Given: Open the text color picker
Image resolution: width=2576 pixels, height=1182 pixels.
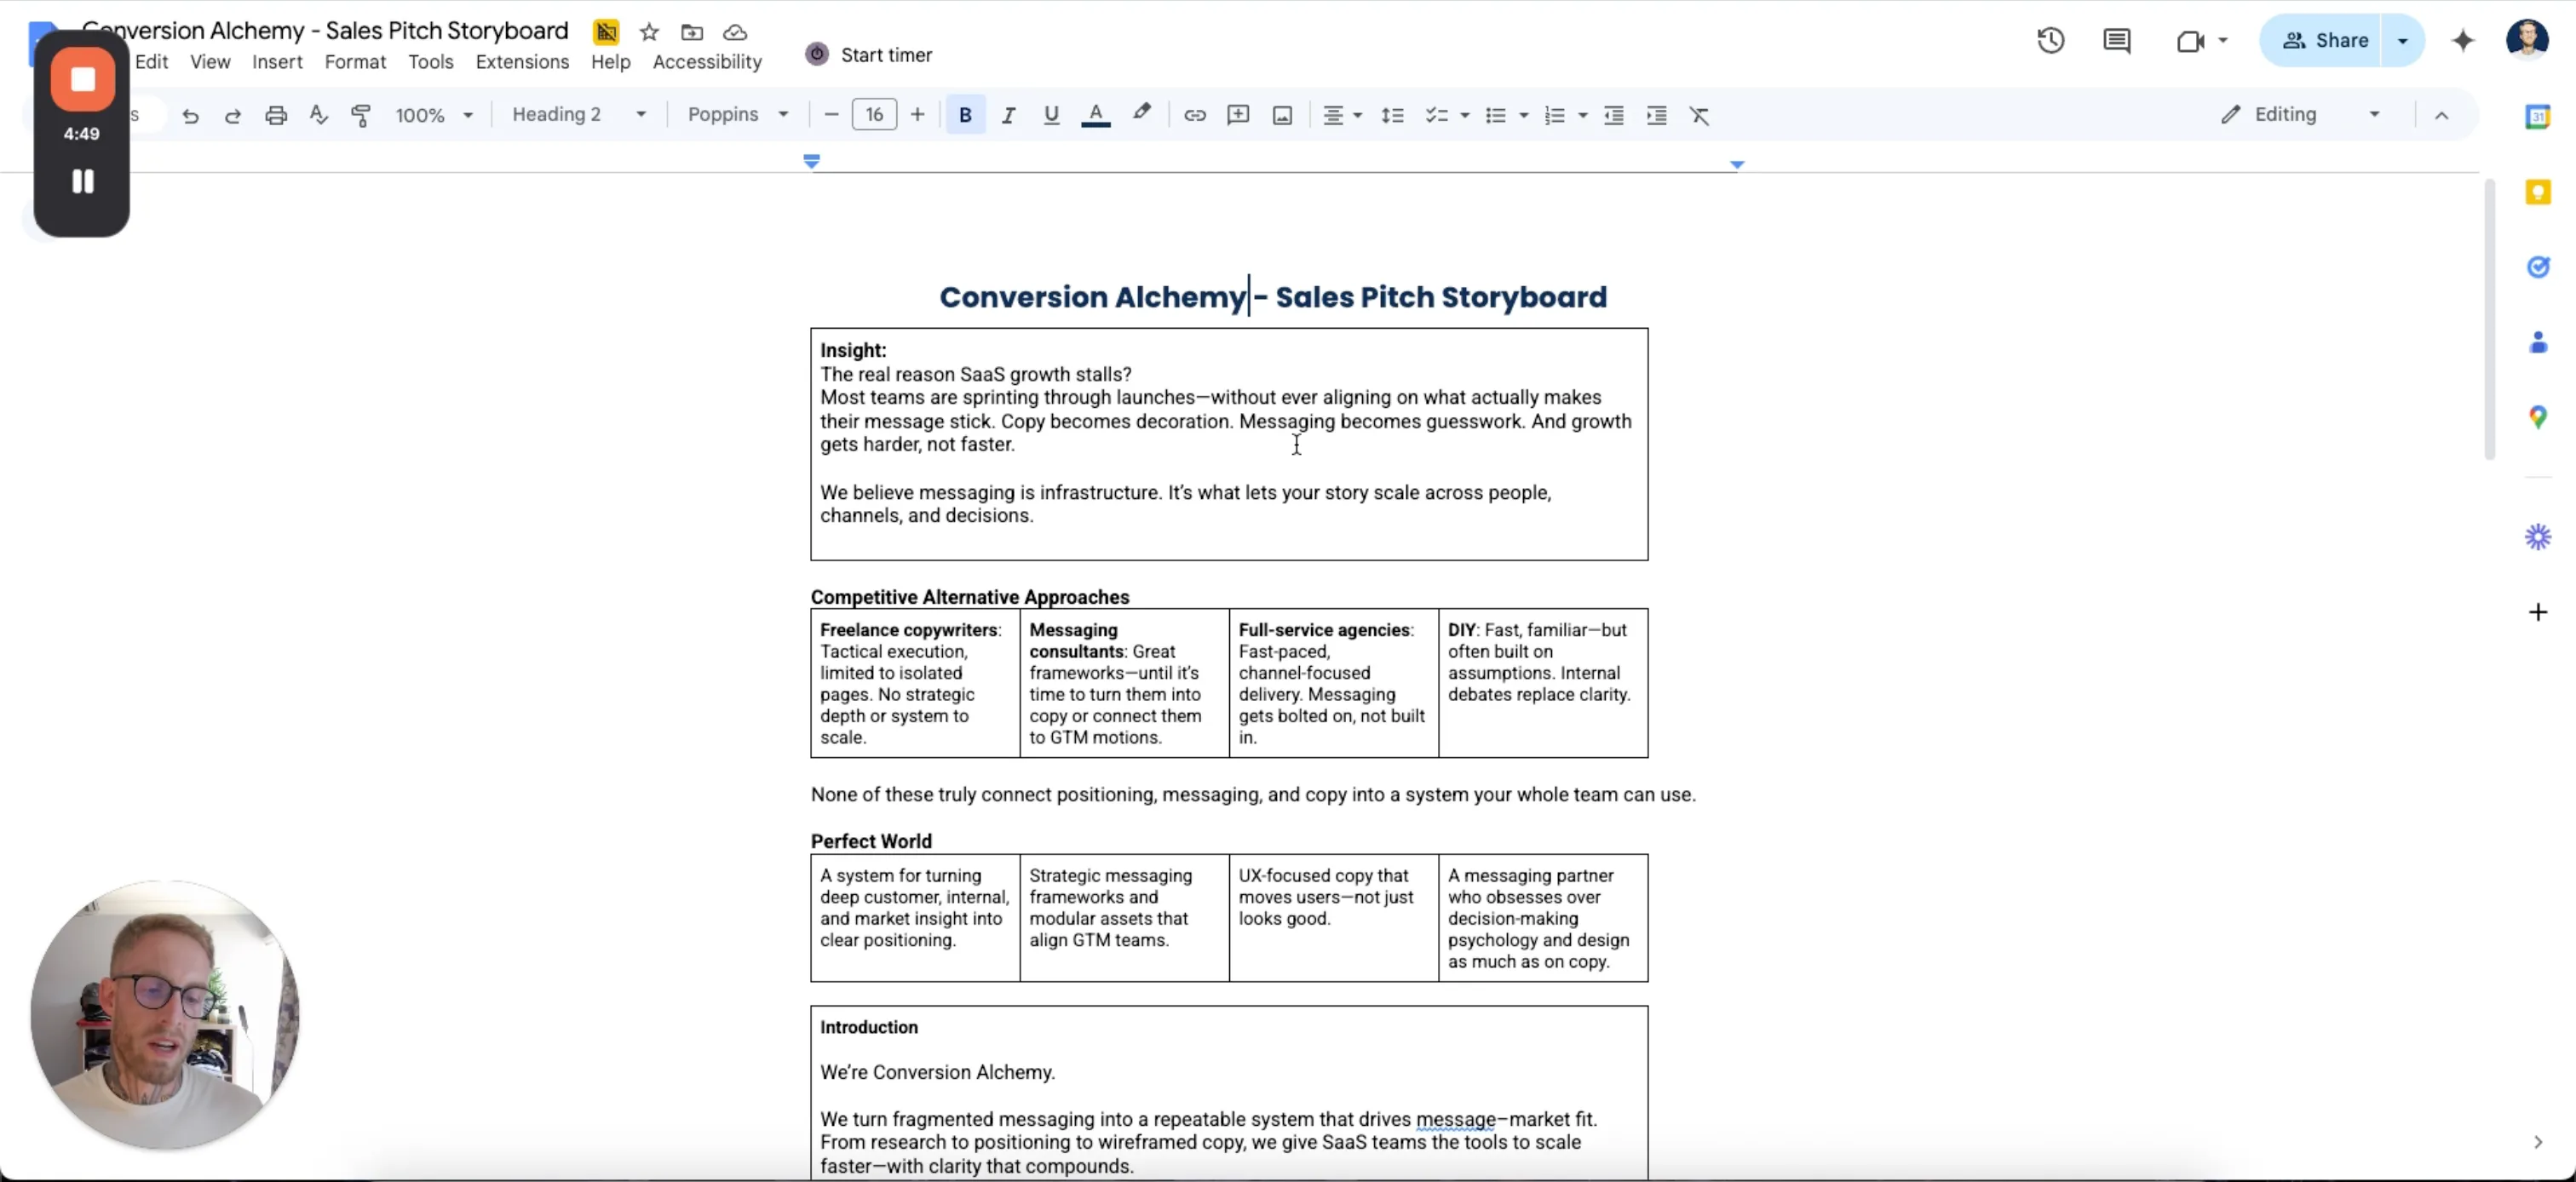Looking at the screenshot, I should pyautogui.click(x=1096, y=115).
